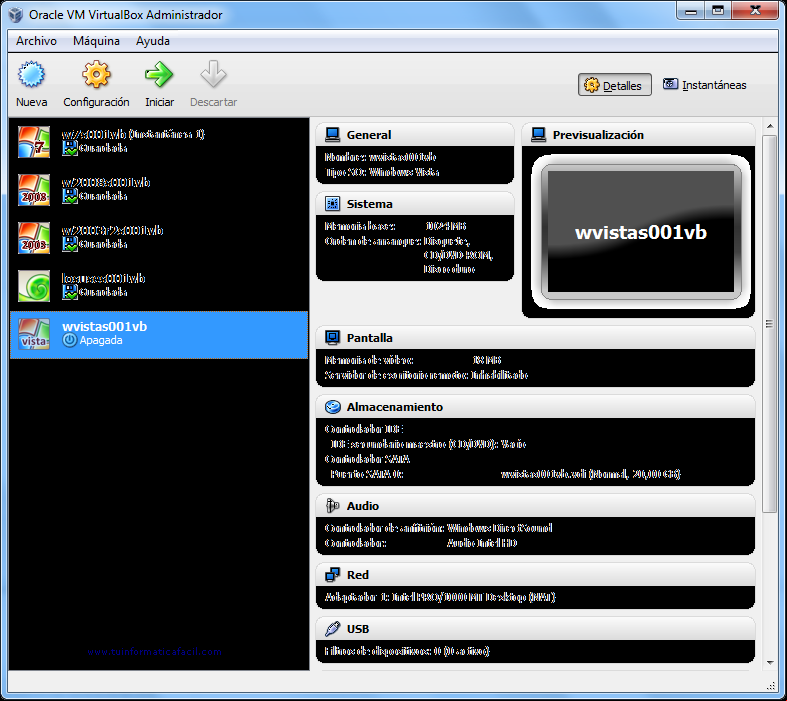Screen dimensions: 787x701
Task: Click the details scrollbar up arrow
Action: point(770,126)
